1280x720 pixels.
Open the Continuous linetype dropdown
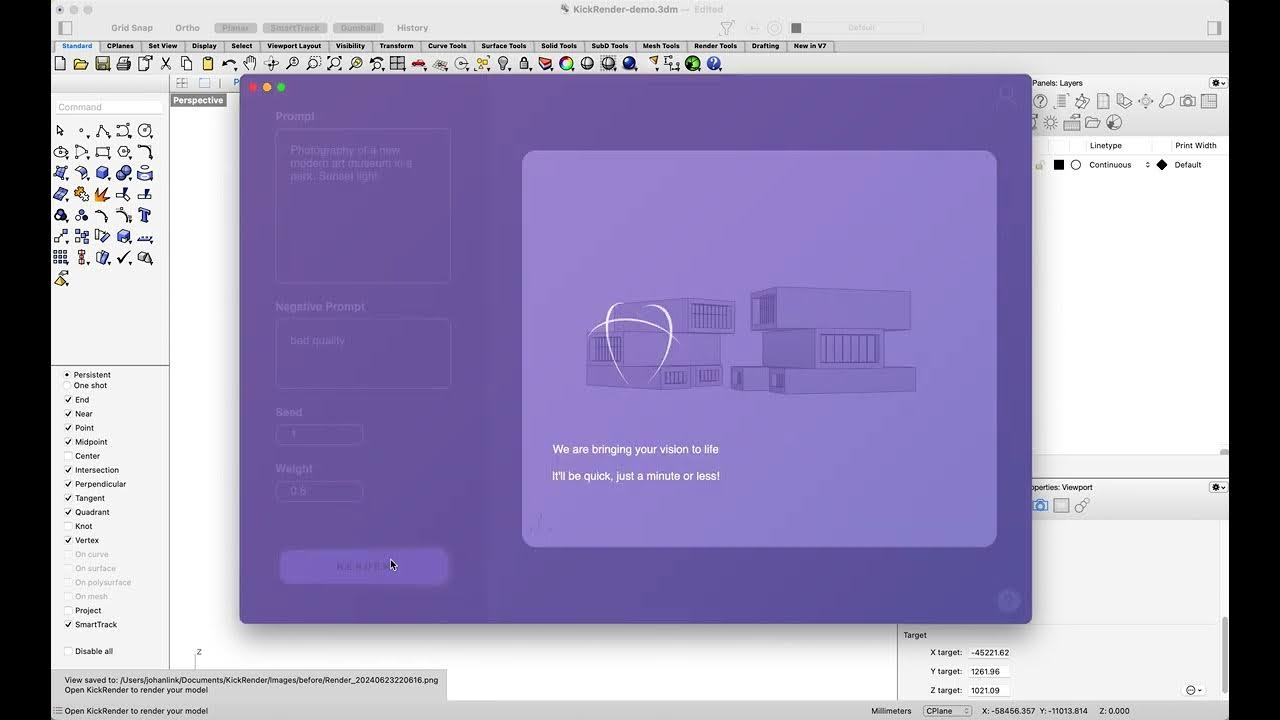point(1117,165)
